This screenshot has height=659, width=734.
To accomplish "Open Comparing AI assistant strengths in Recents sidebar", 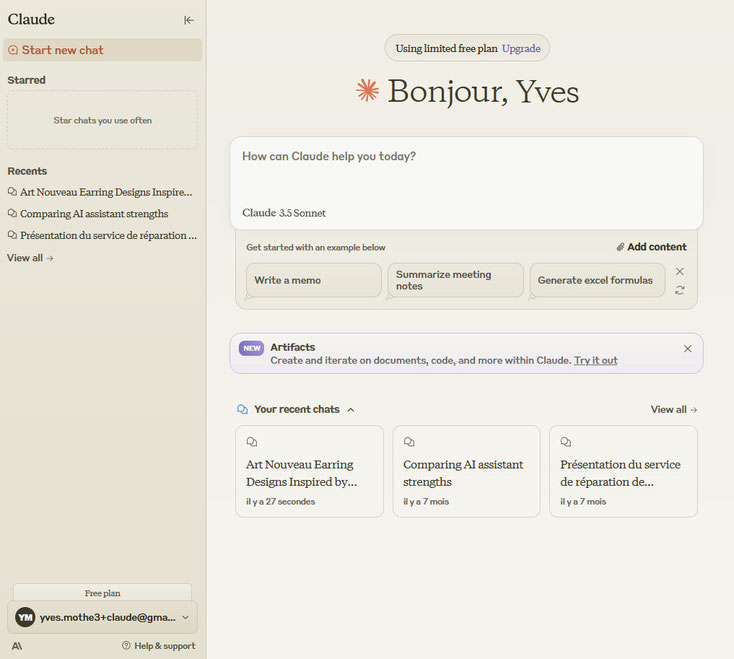I will tap(94, 214).
